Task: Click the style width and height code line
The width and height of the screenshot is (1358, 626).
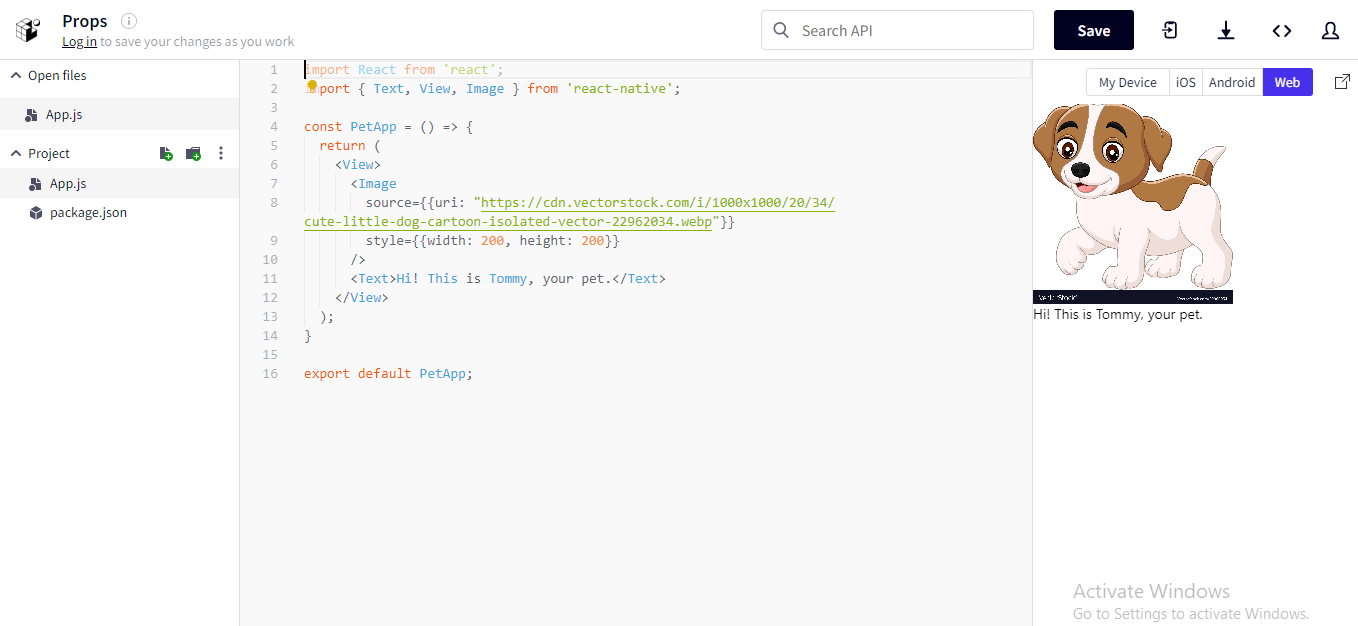Action: coord(493,240)
